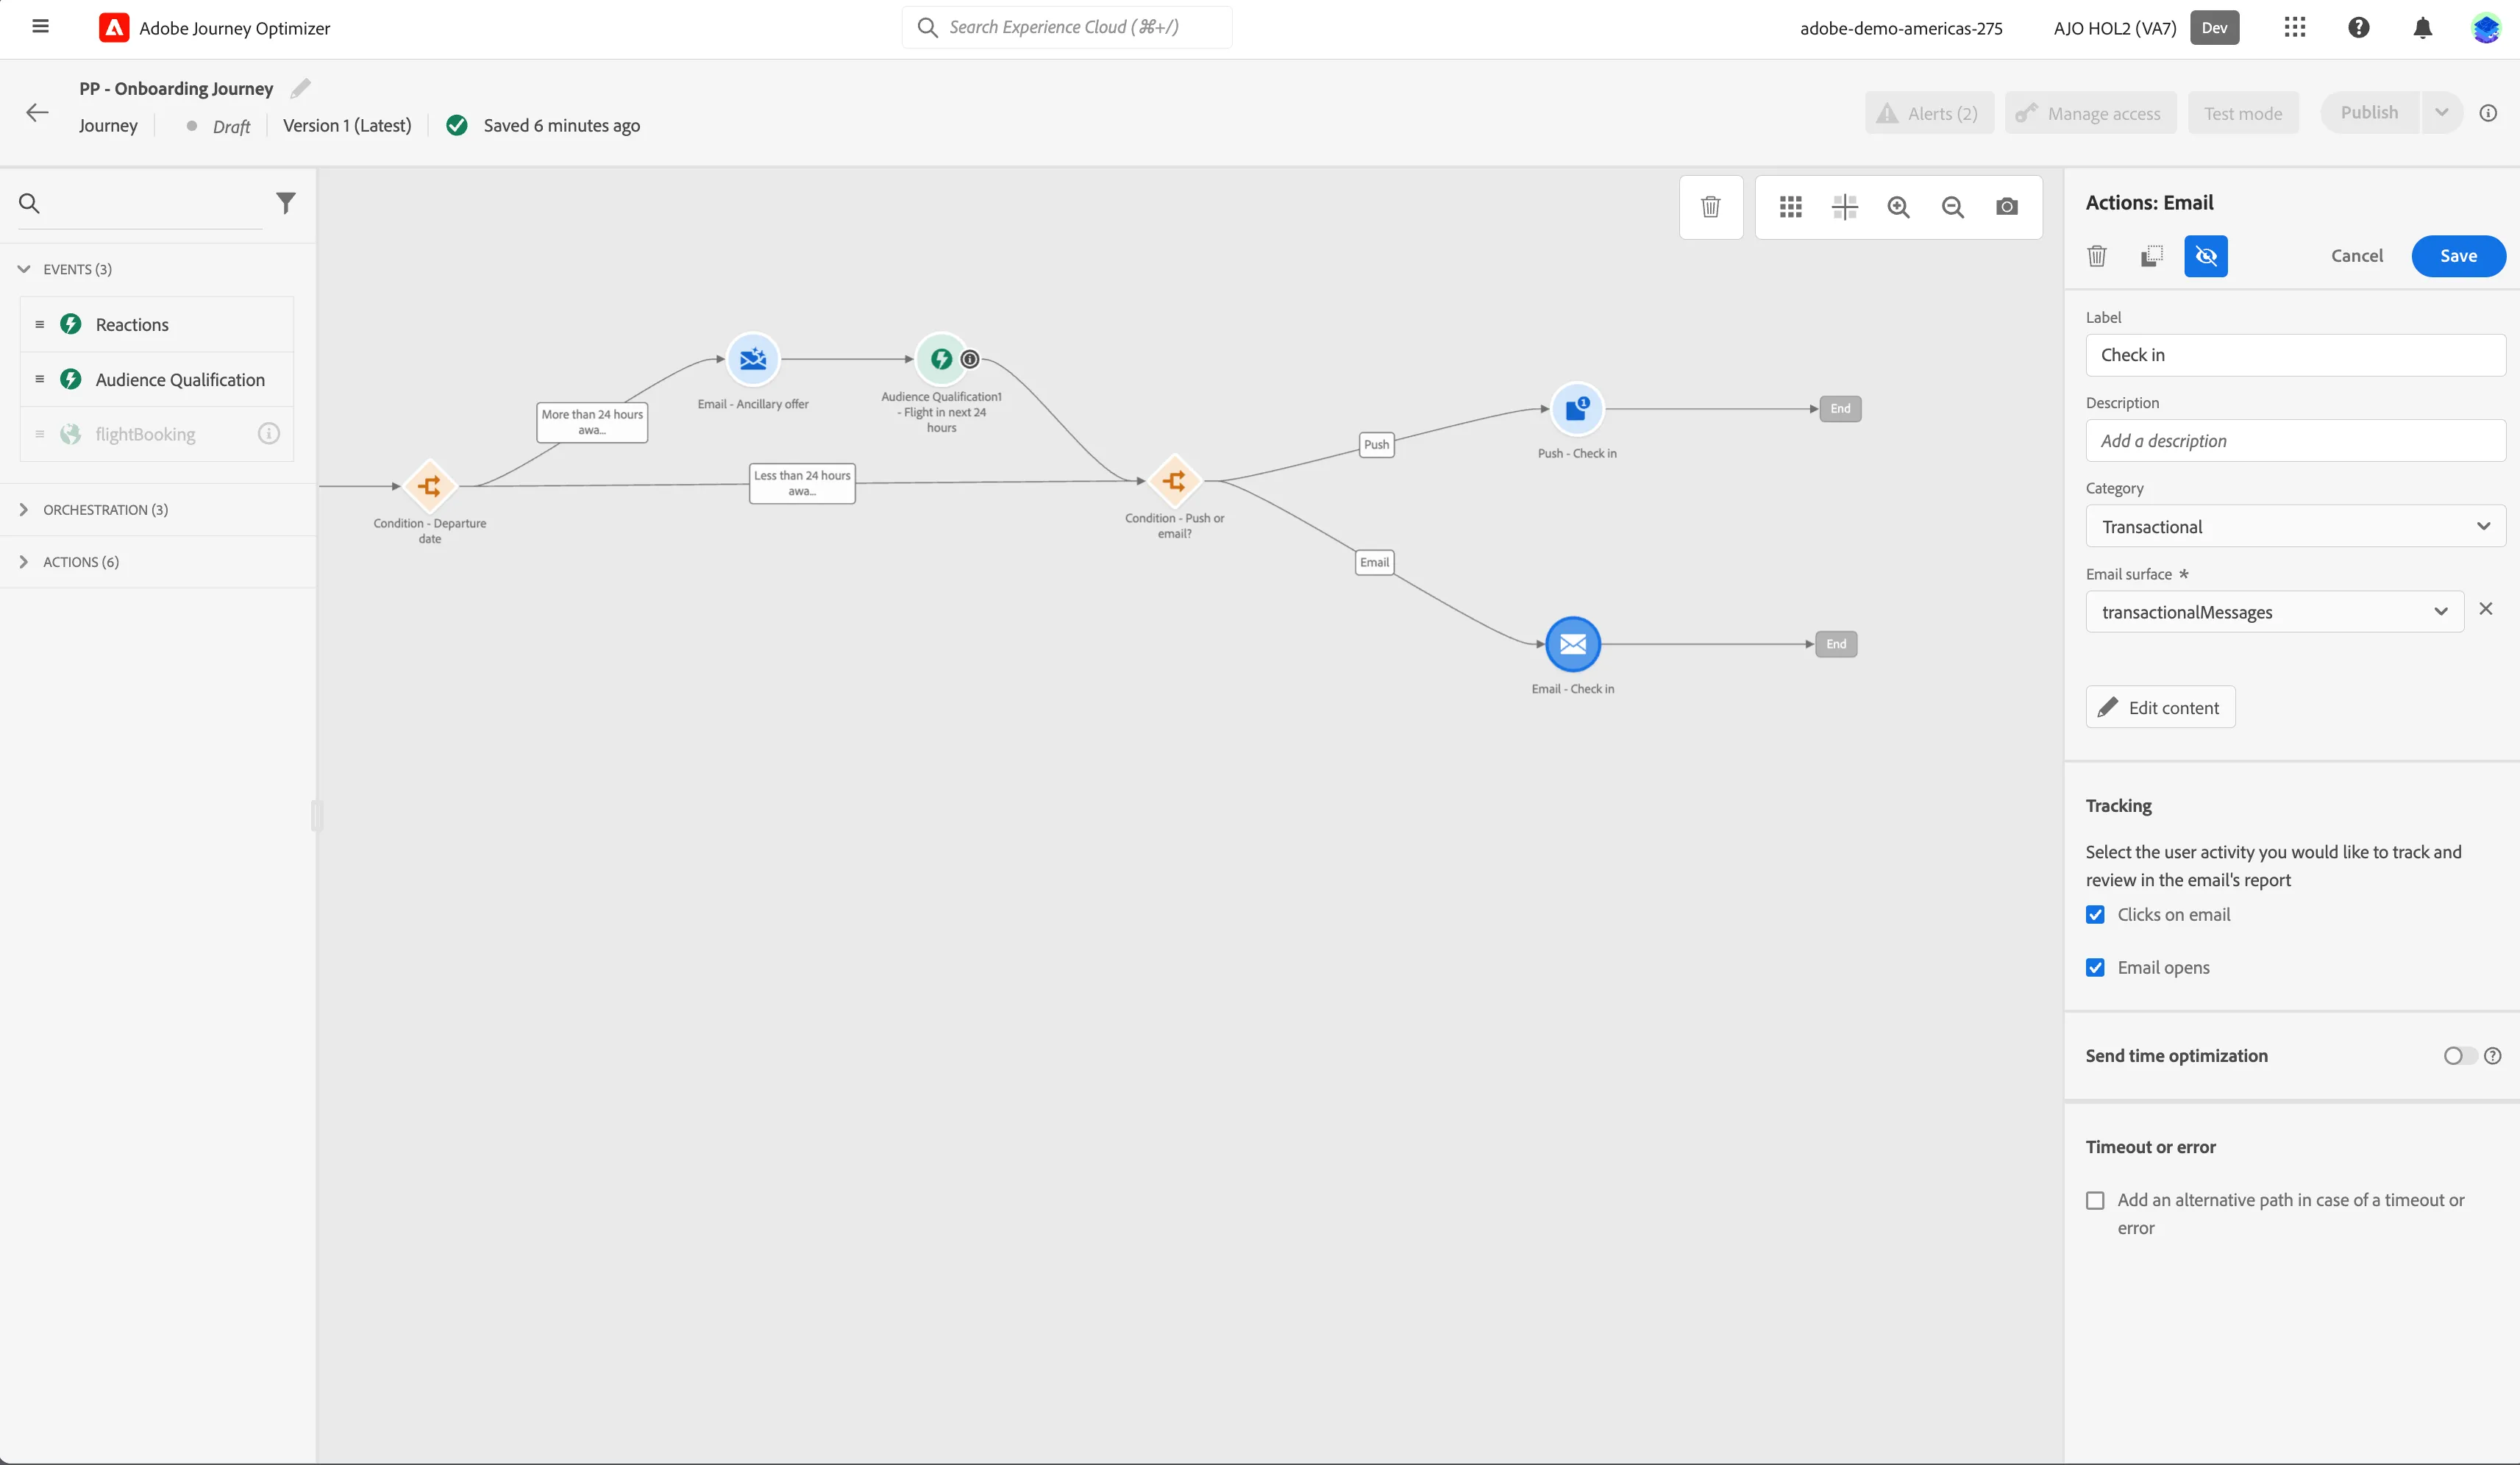2520x1465 pixels.
Task: Open the notifications bell
Action: [2423, 27]
